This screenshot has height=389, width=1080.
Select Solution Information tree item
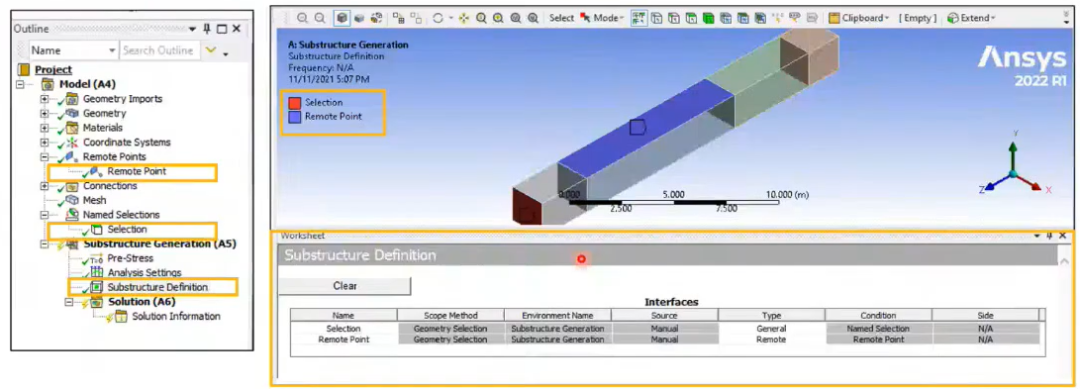pyautogui.click(x=176, y=316)
